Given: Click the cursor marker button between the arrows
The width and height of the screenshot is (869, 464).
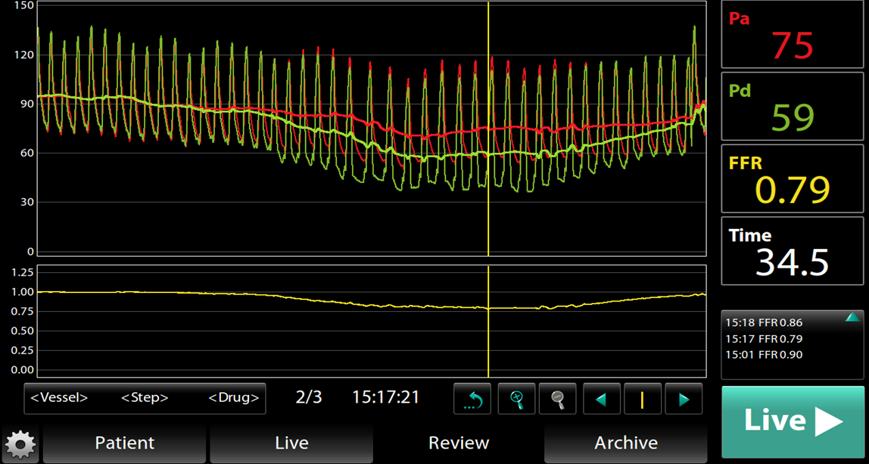Looking at the screenshot, I should pos(642,399).
